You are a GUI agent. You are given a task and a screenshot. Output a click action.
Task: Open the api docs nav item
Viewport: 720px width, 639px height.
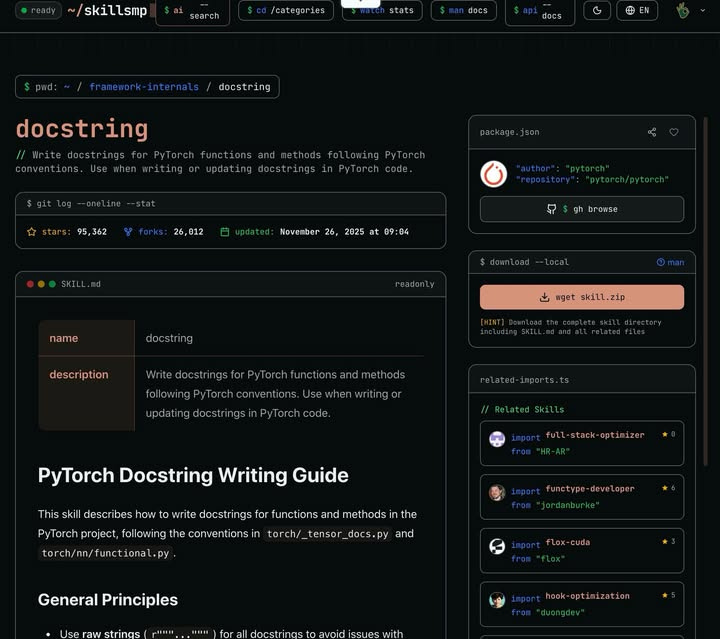coord(540,10)
